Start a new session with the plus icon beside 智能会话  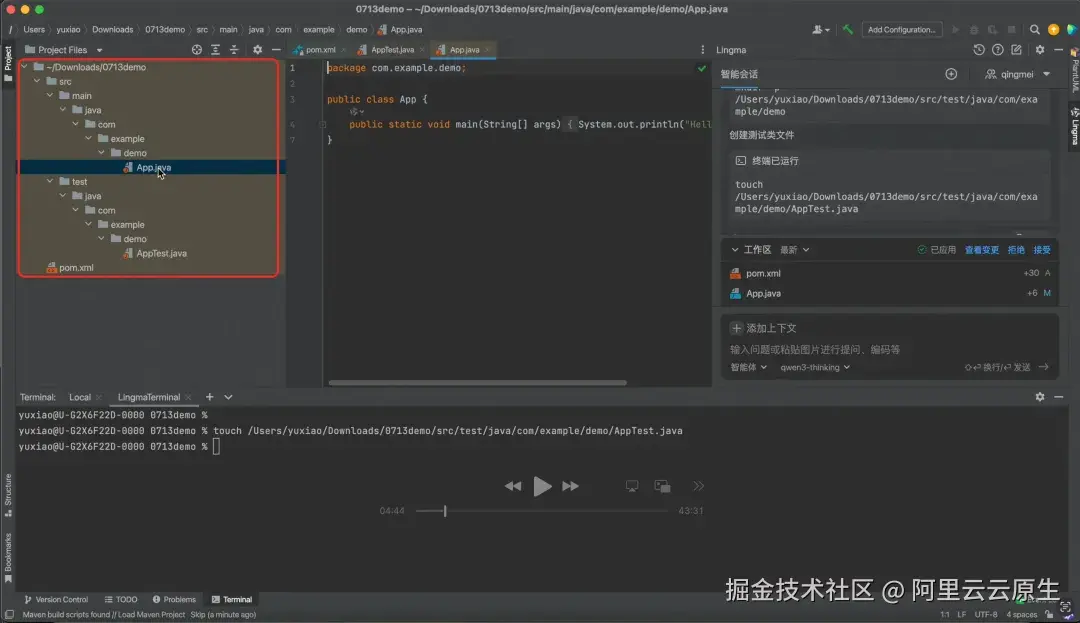point(951,74)
